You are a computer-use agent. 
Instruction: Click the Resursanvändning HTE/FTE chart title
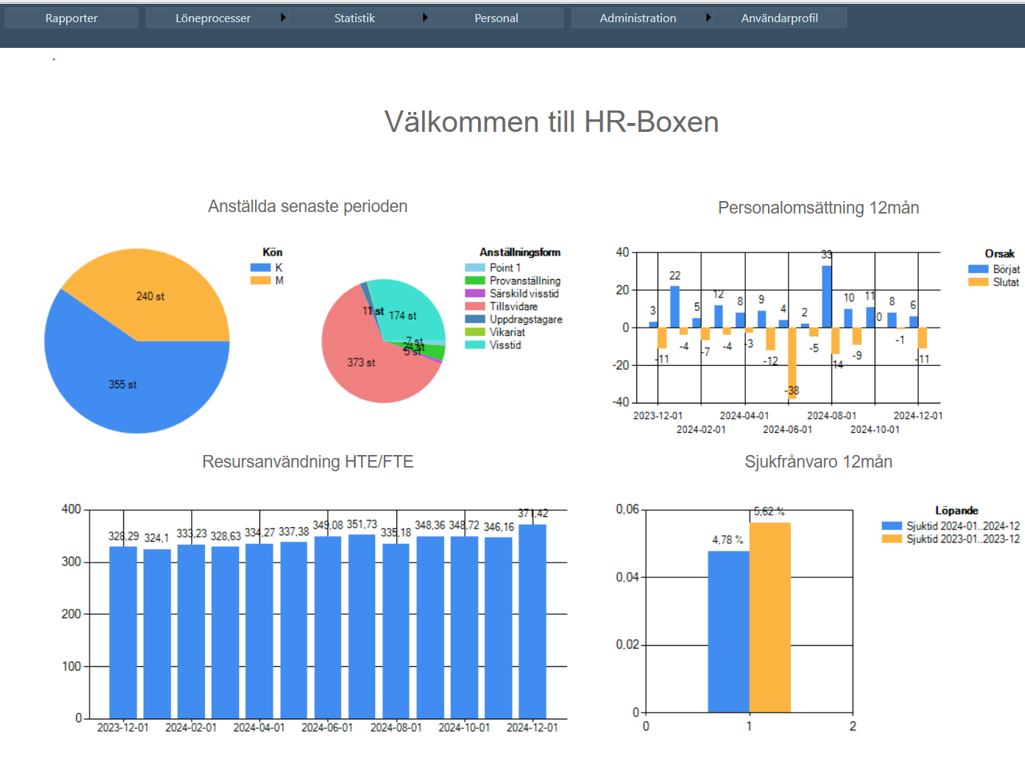pos(308,462)
